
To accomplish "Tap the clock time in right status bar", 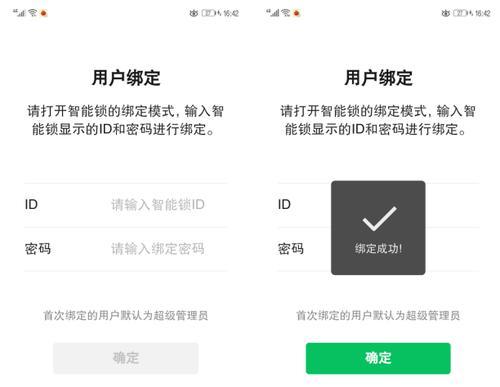I will [482, 13].
